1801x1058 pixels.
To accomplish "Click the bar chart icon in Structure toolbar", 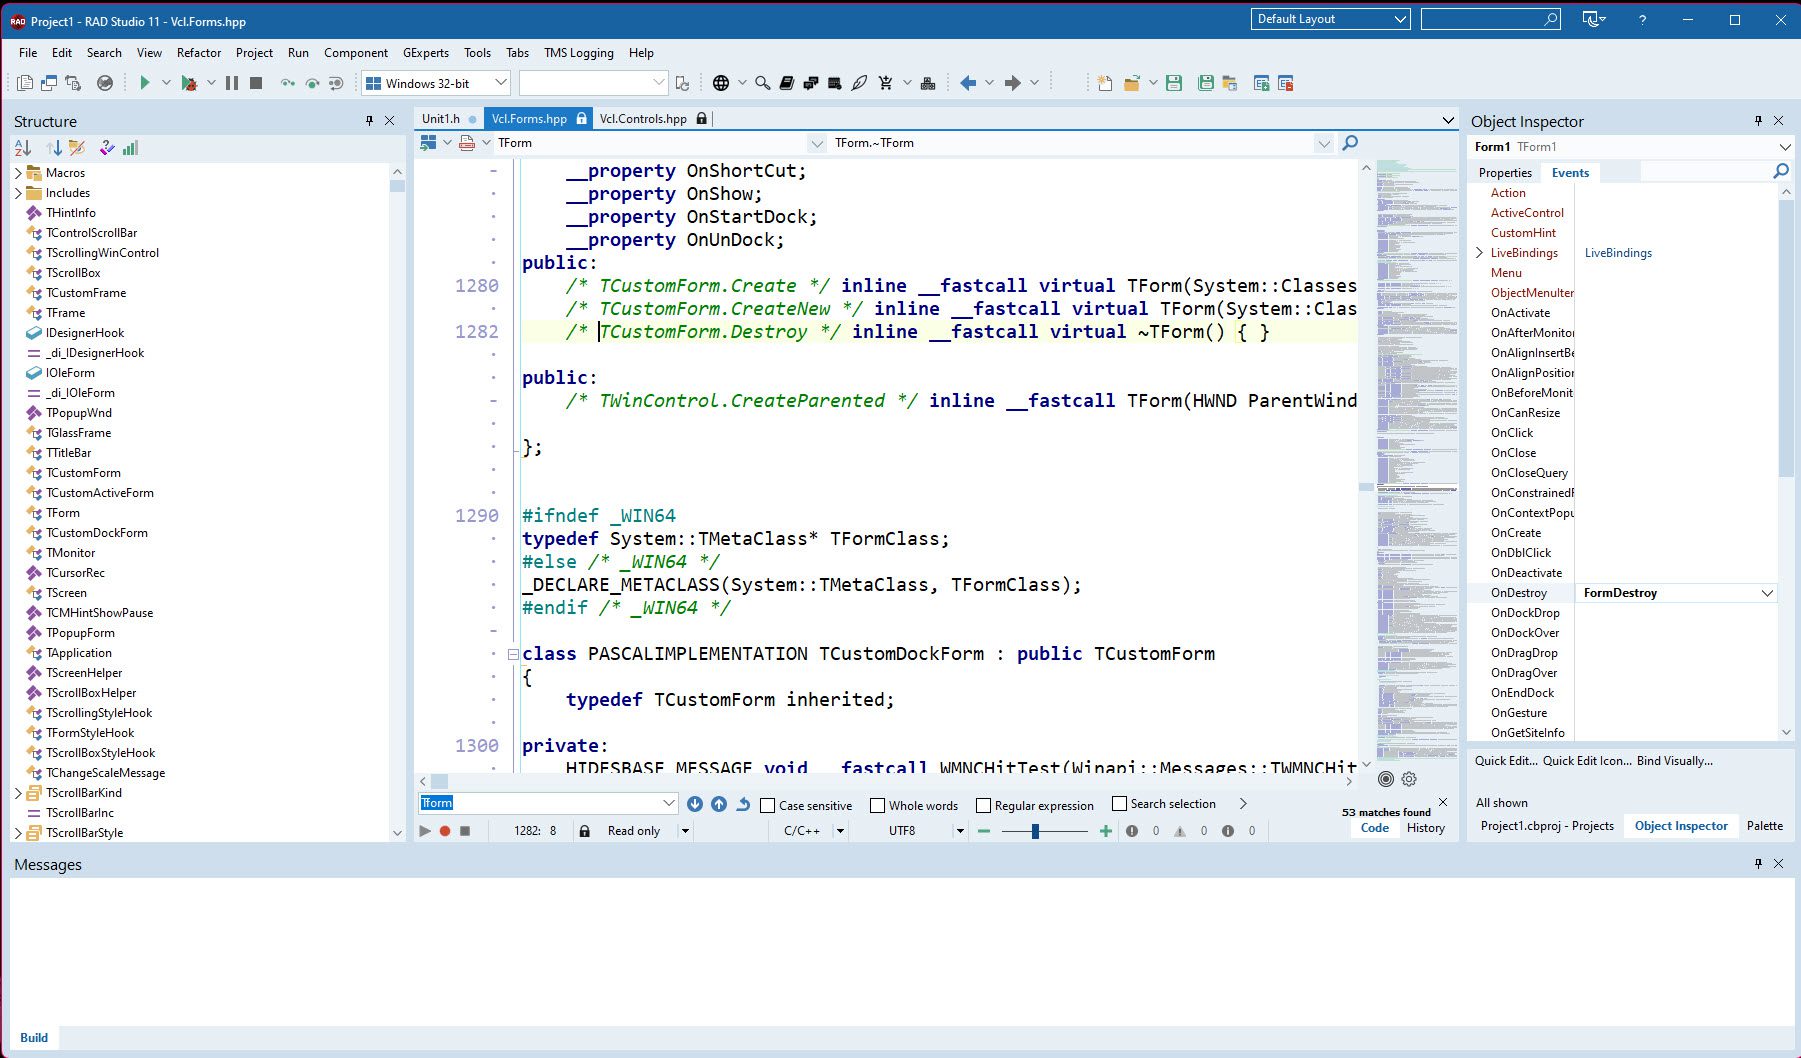I will pyautogui.click(x=131, y=148).
